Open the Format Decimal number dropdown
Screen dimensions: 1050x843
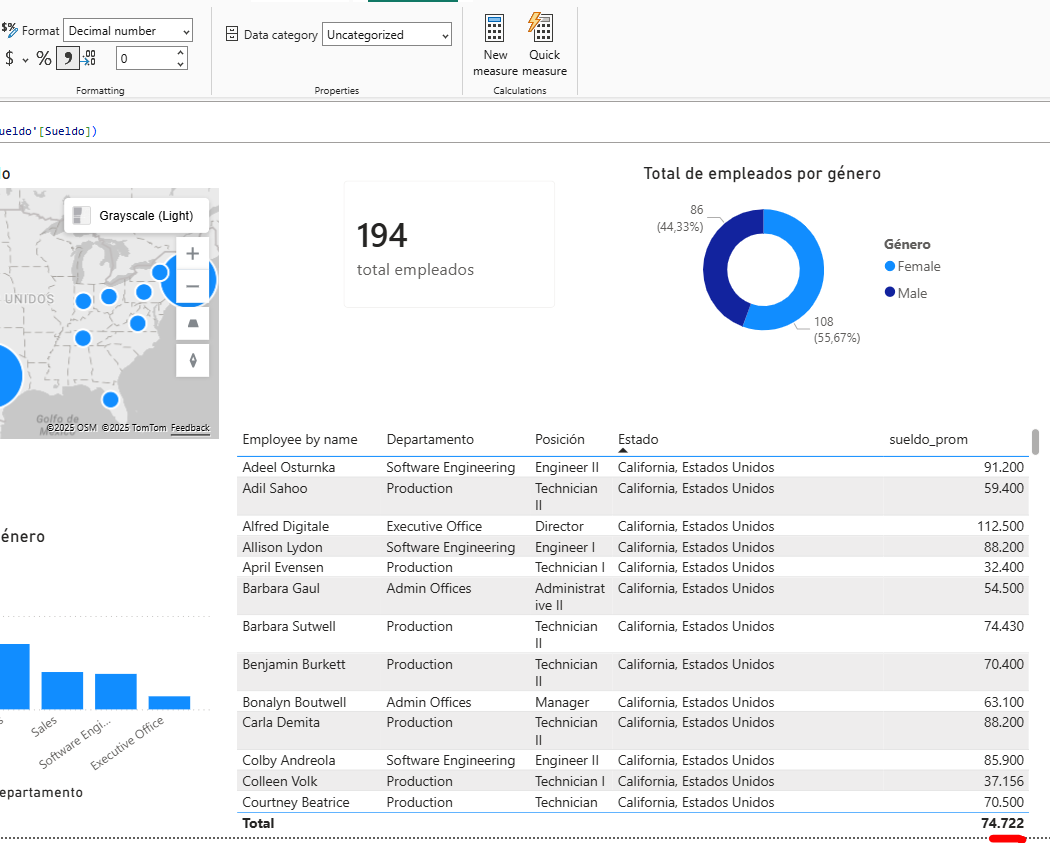click(x=128, y=31)
